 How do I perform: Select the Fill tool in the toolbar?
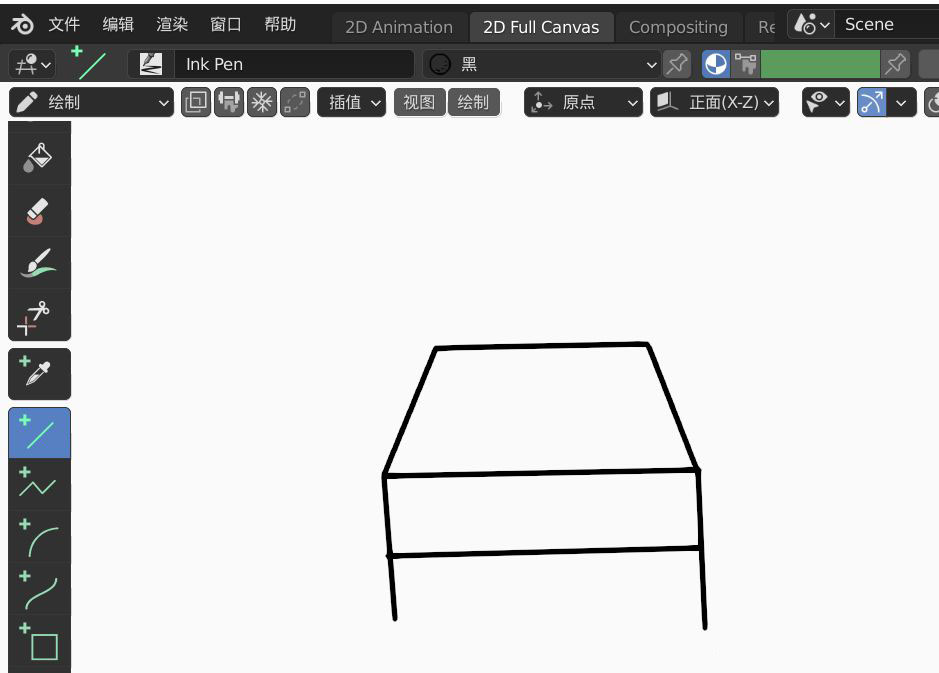[x=39, y=156]
